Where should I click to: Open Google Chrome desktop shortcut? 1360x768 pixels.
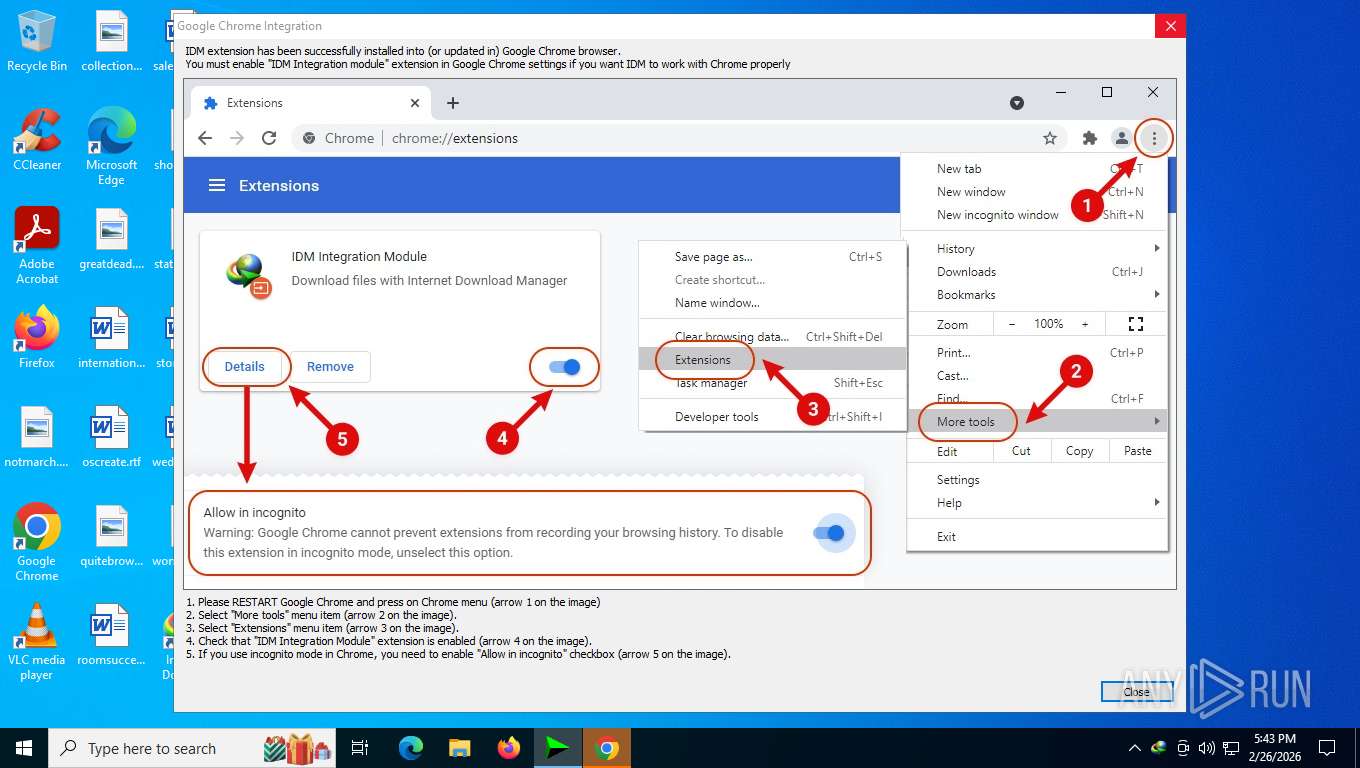[x=37, y=542]
